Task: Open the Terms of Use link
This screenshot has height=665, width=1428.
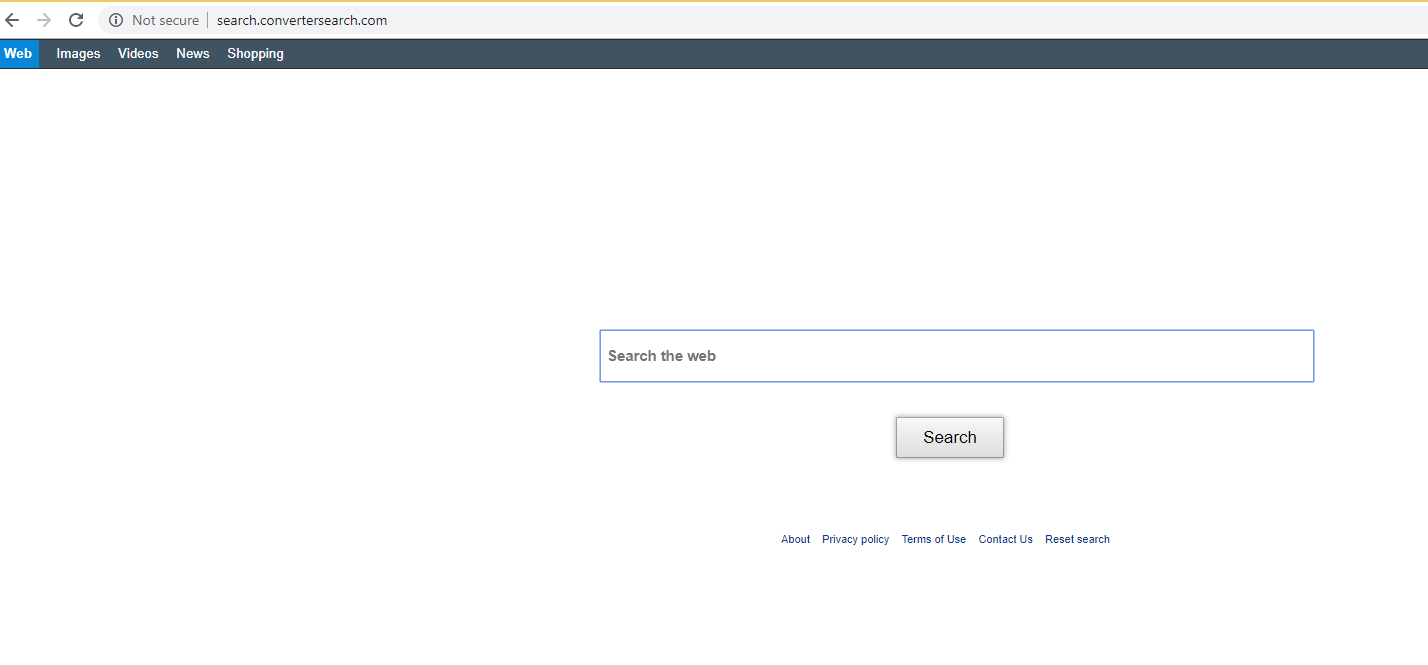Action: 934,539
